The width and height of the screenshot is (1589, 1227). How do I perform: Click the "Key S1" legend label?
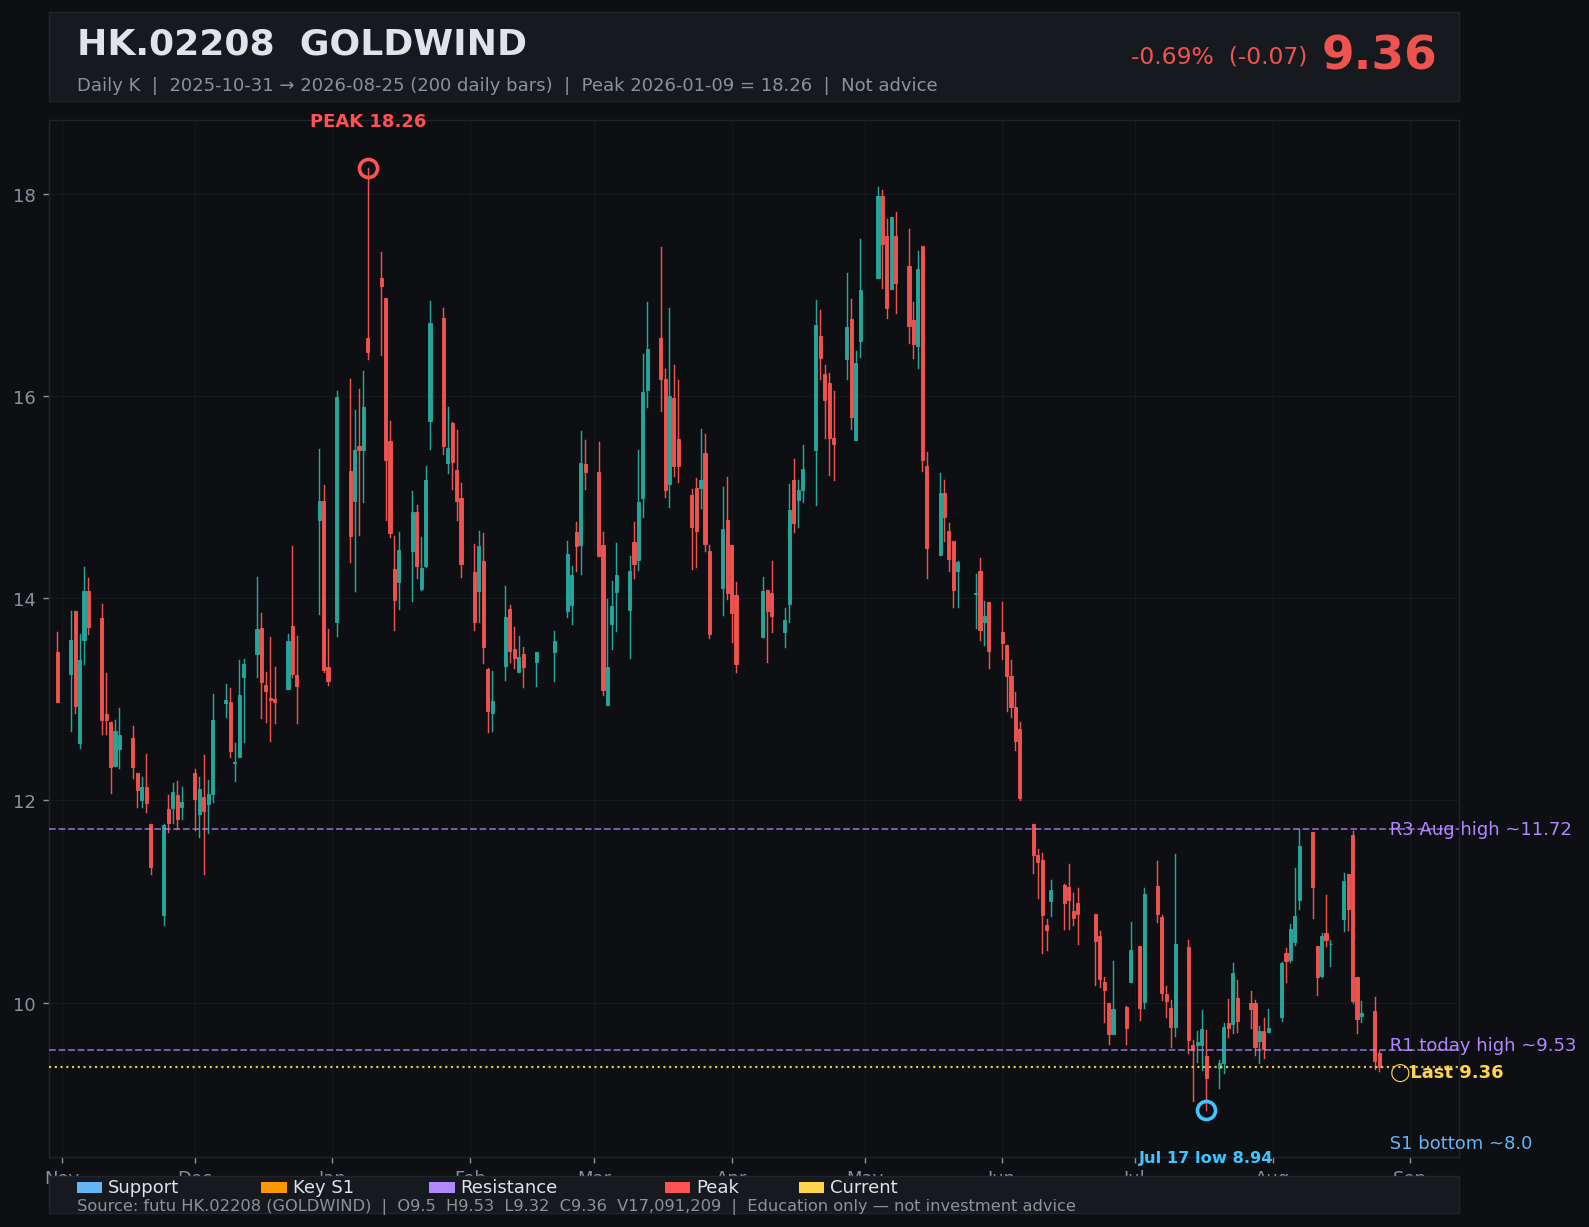coord(323,1187)
